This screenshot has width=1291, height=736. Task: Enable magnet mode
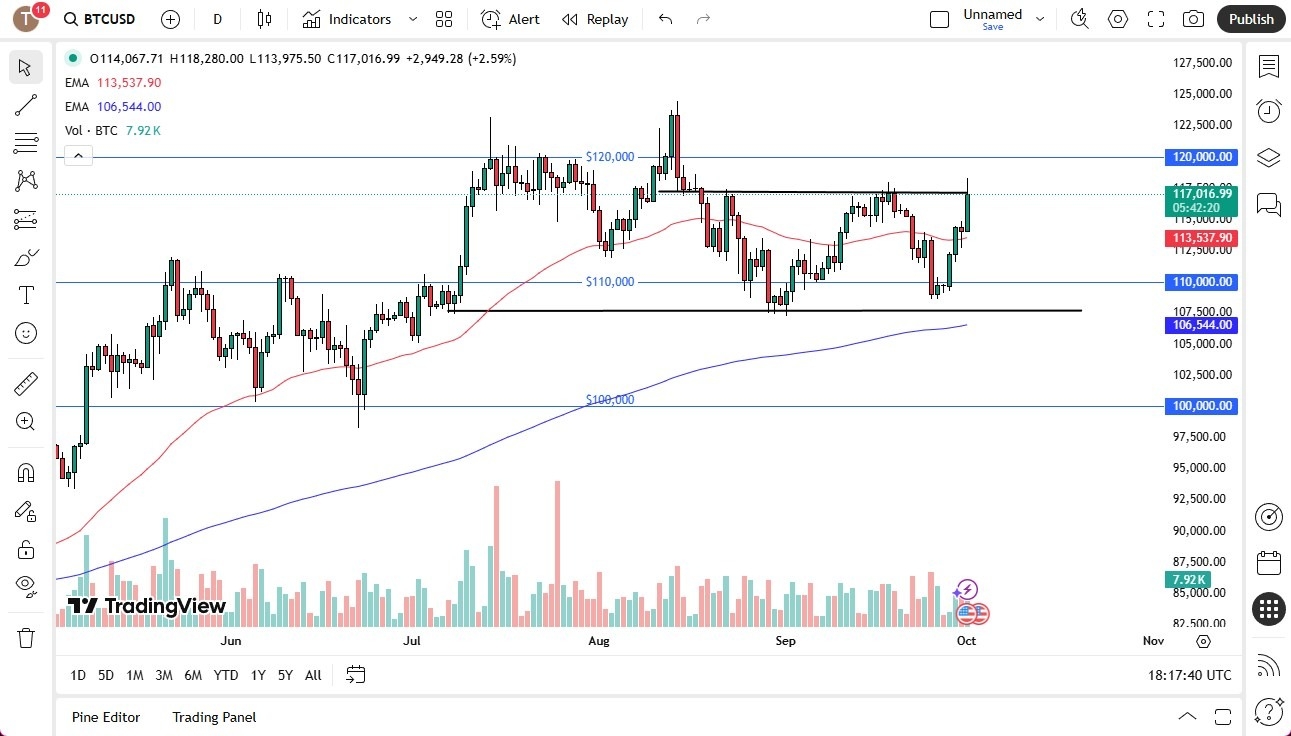coord(26,472)
